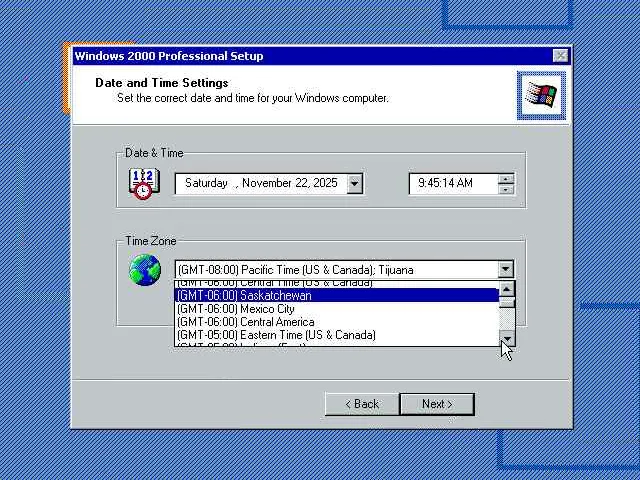The height and width of the screenshot is (480, 640).
Task: Close the Windows 2000 Professional Setup dialog
Action: [x=560, y=56]
